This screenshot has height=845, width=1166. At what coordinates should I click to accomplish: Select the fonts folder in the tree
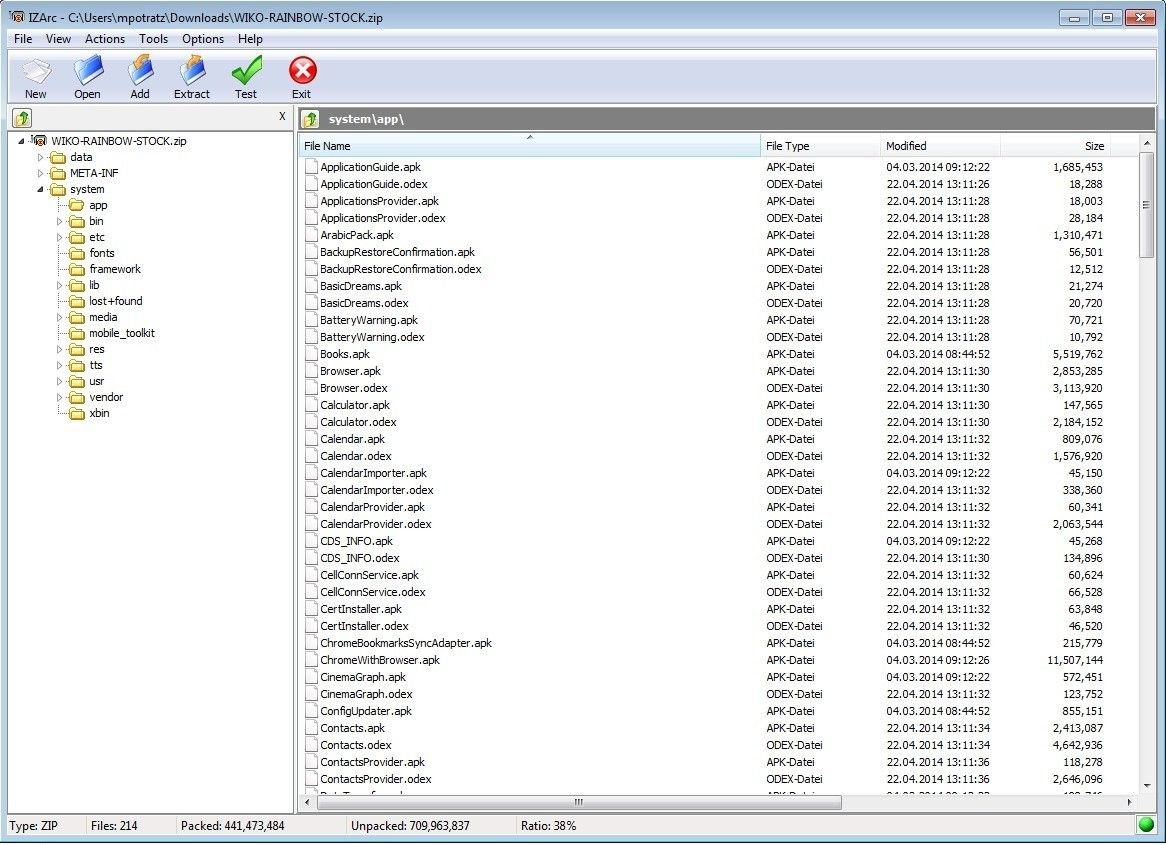pos(102,254)
